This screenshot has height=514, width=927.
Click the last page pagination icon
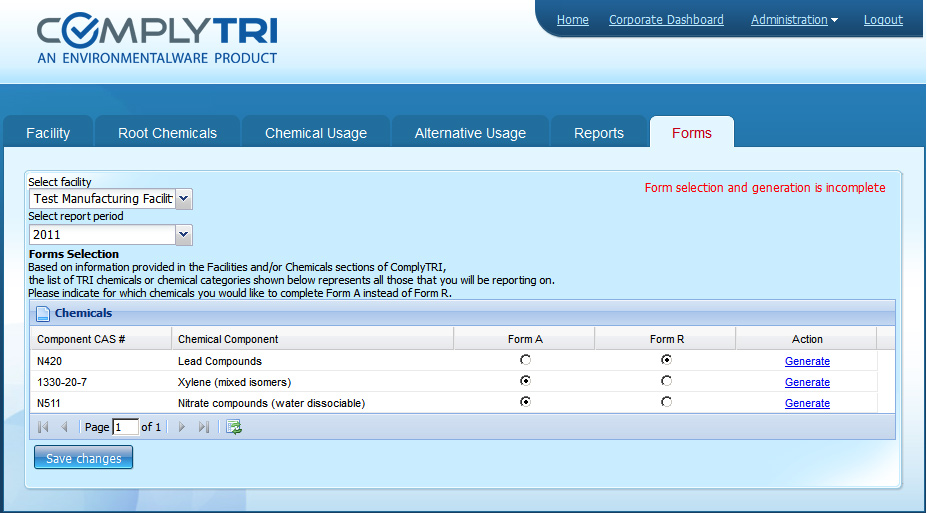pyautogui.click(x=204, y=427)
